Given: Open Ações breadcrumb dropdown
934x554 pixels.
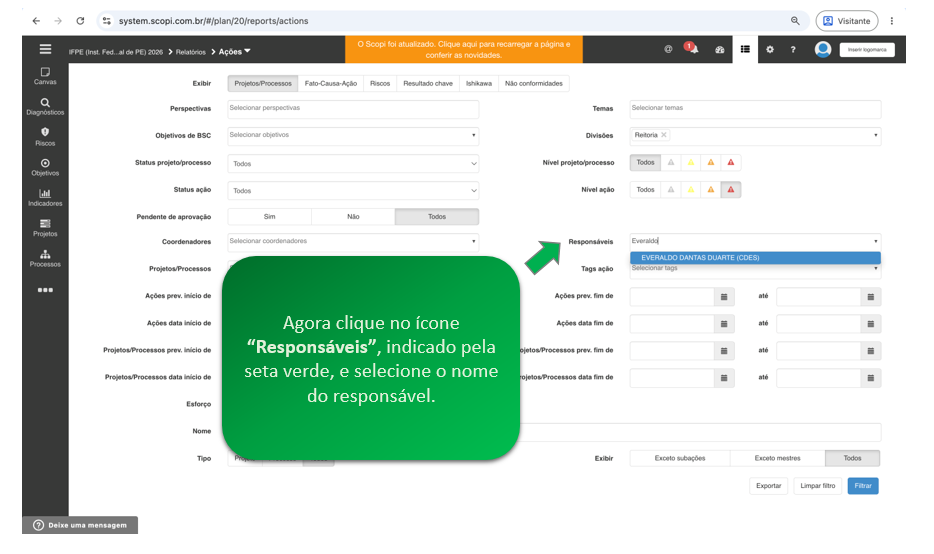Looking at the screenshot, I should [x=235, y=52].
